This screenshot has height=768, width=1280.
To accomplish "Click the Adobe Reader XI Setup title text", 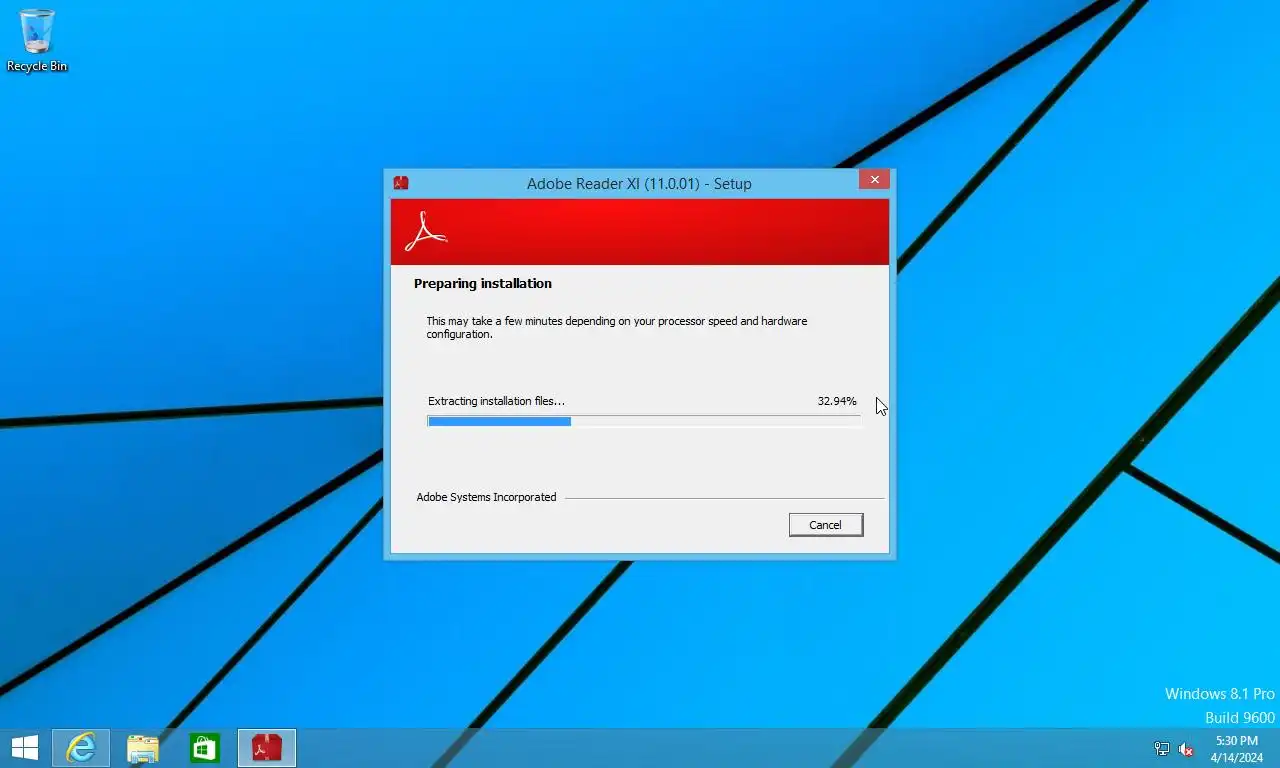I will point(639,183).
